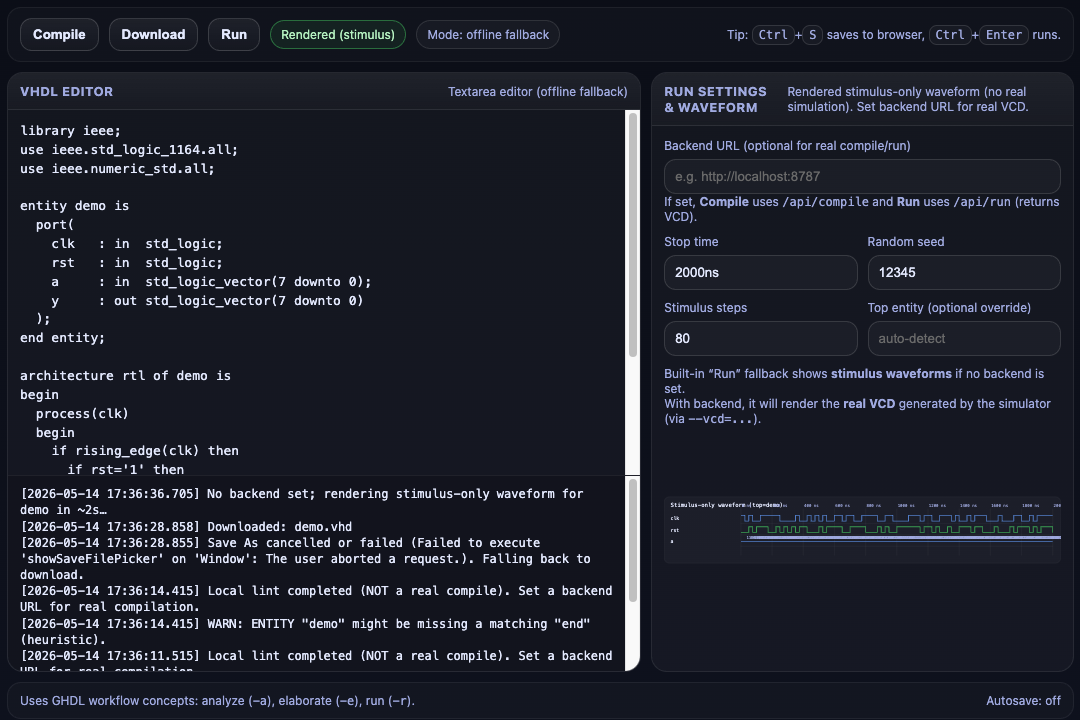1080x720 pixels.
Task: Click the WARN ENTITY demo log entry
Action: [x=305, y=631]
